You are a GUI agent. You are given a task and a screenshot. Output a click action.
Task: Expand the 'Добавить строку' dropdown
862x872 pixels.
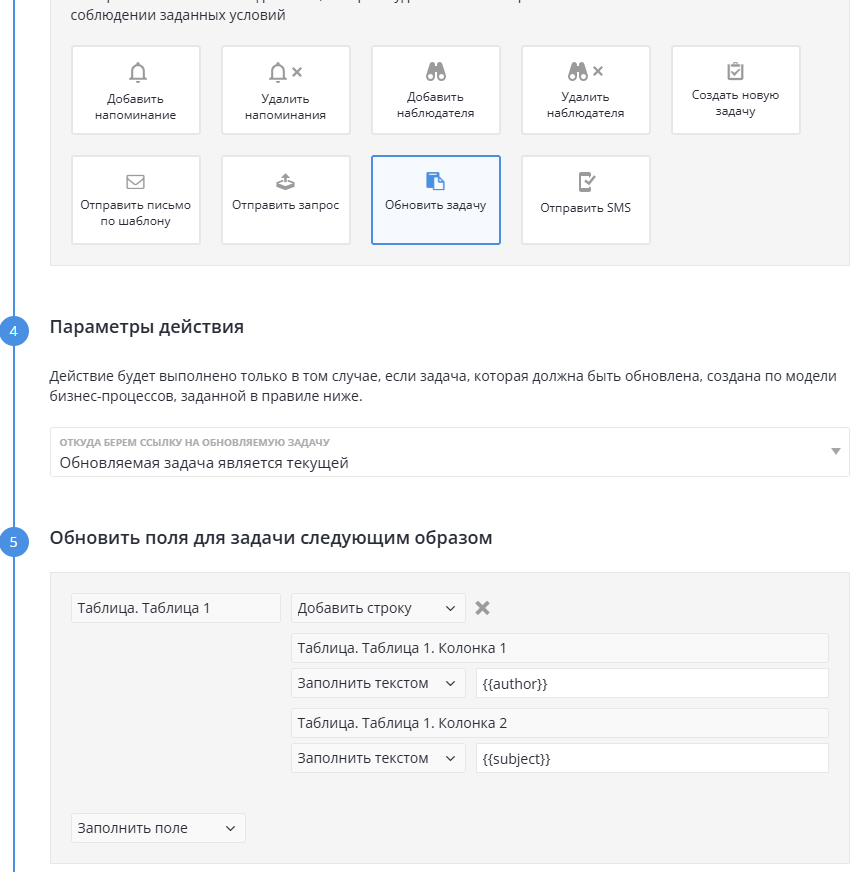point(378,608)
